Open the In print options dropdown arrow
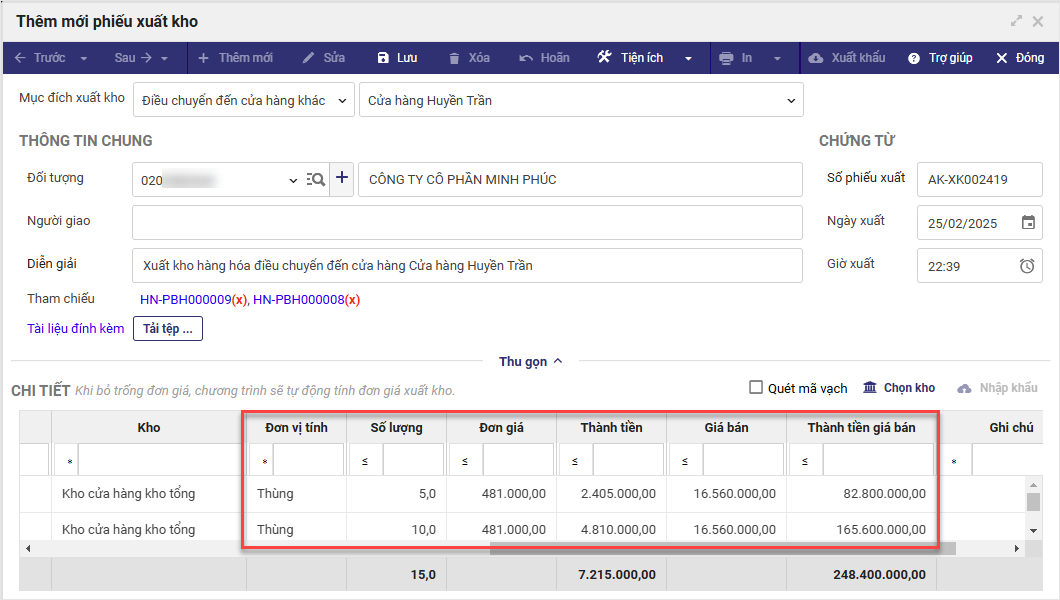Image resolution: width=1060 pixels, height=600 pixels. pyautogui.click(x=777, y=58)
